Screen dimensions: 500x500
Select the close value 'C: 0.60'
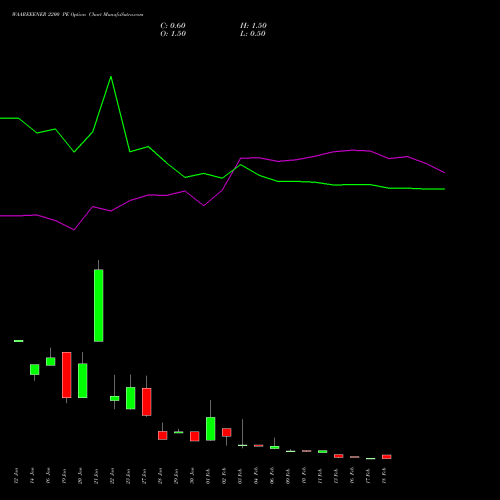(x=173, y=26)
